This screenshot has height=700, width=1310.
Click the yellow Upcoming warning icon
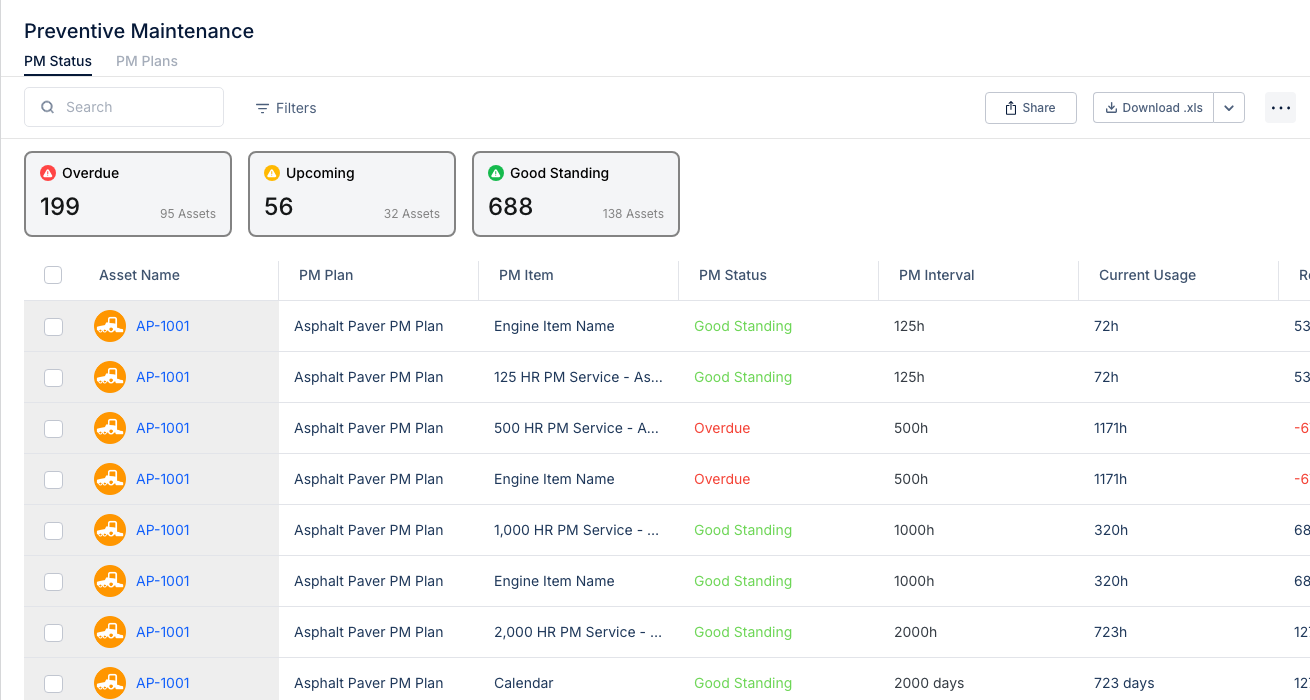[x=271, y=173]
